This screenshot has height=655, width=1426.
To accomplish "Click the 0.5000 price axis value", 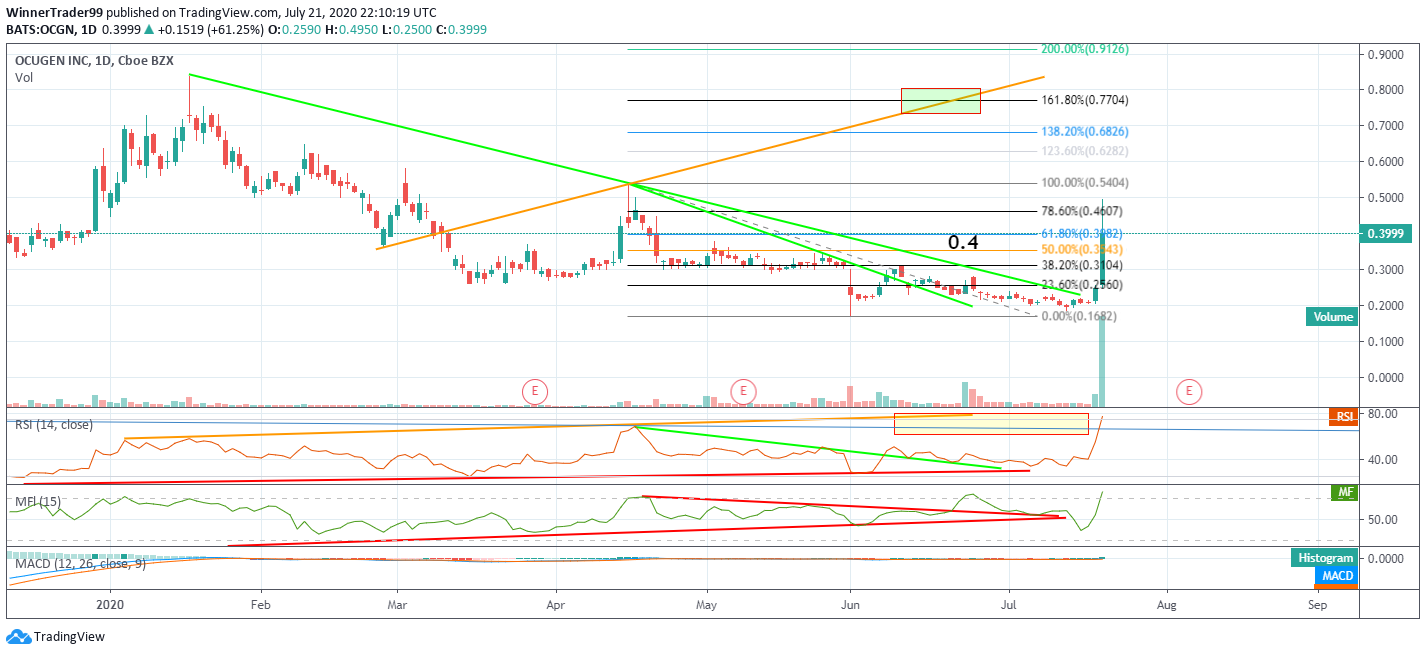I will [1386, 198].
